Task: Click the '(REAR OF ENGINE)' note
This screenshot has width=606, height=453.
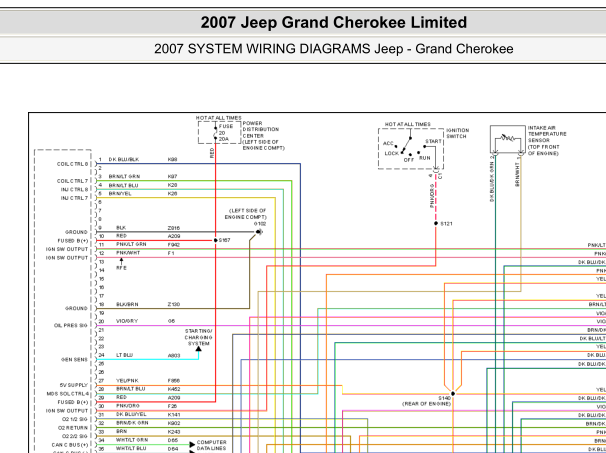Action: tap(426, 404)
